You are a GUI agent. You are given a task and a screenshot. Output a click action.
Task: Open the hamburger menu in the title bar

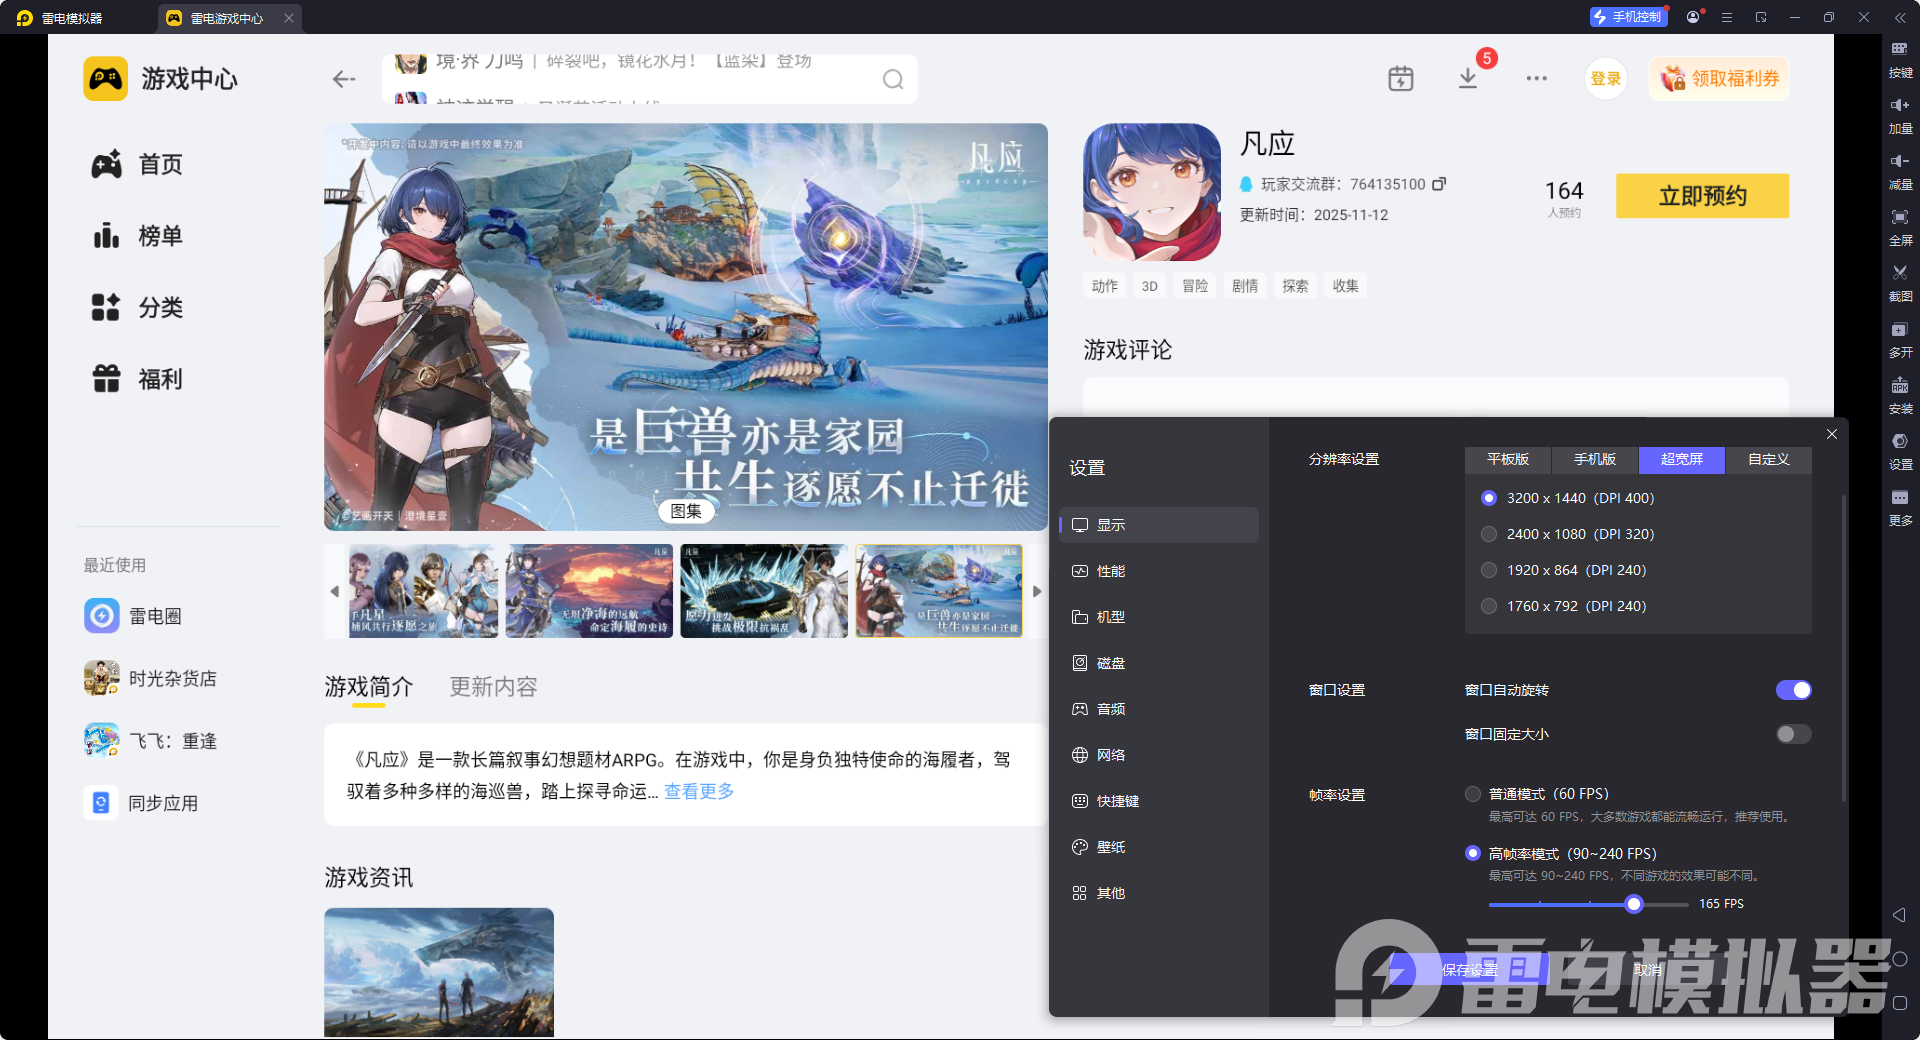click(1727, 17)
